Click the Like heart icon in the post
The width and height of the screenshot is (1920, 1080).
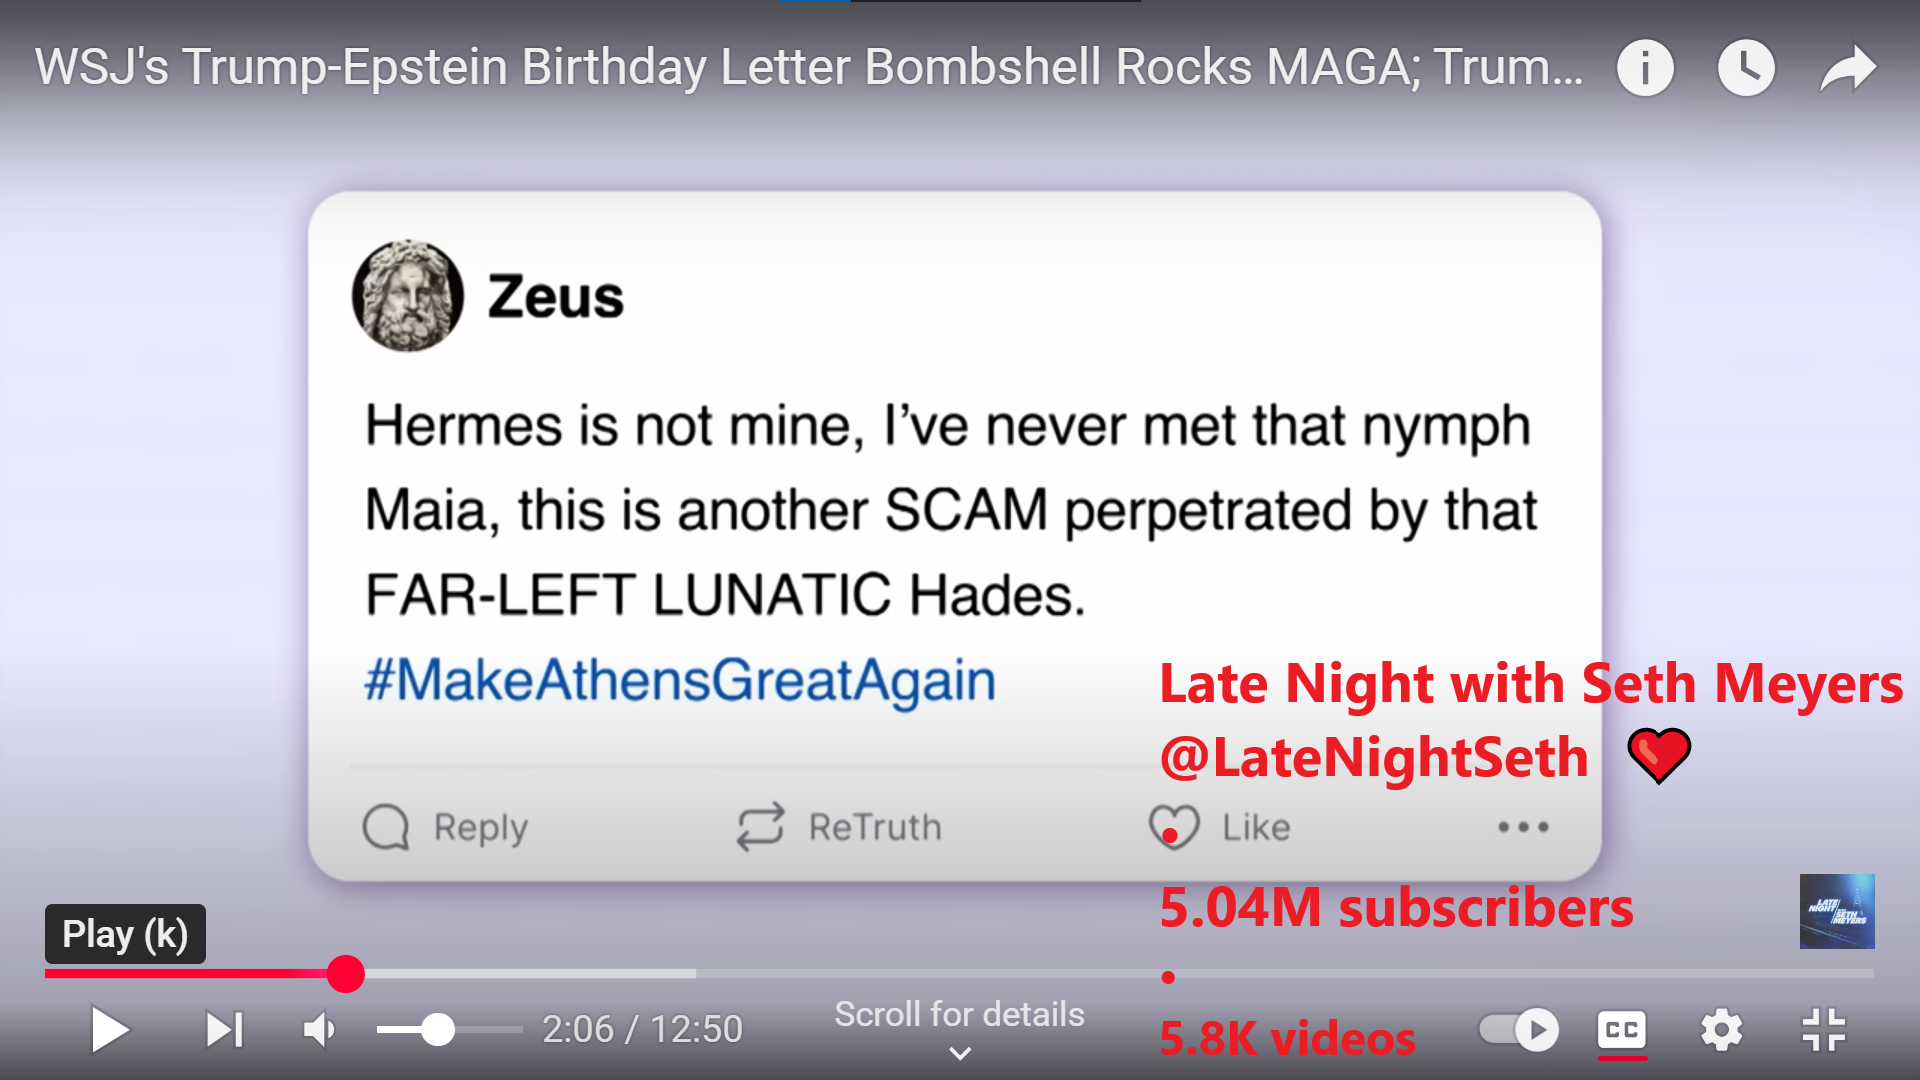[1174, 827]
